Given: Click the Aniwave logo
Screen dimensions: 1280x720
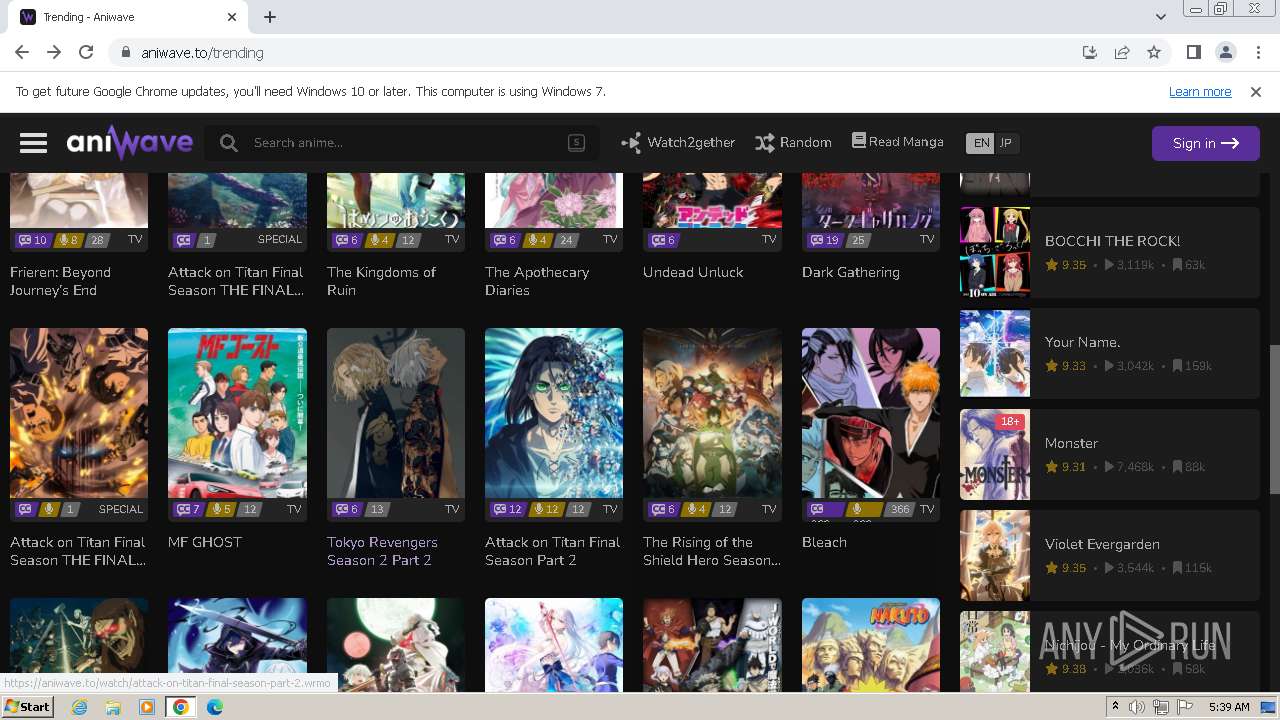Looking at the screenshot, I should point(130,143).
